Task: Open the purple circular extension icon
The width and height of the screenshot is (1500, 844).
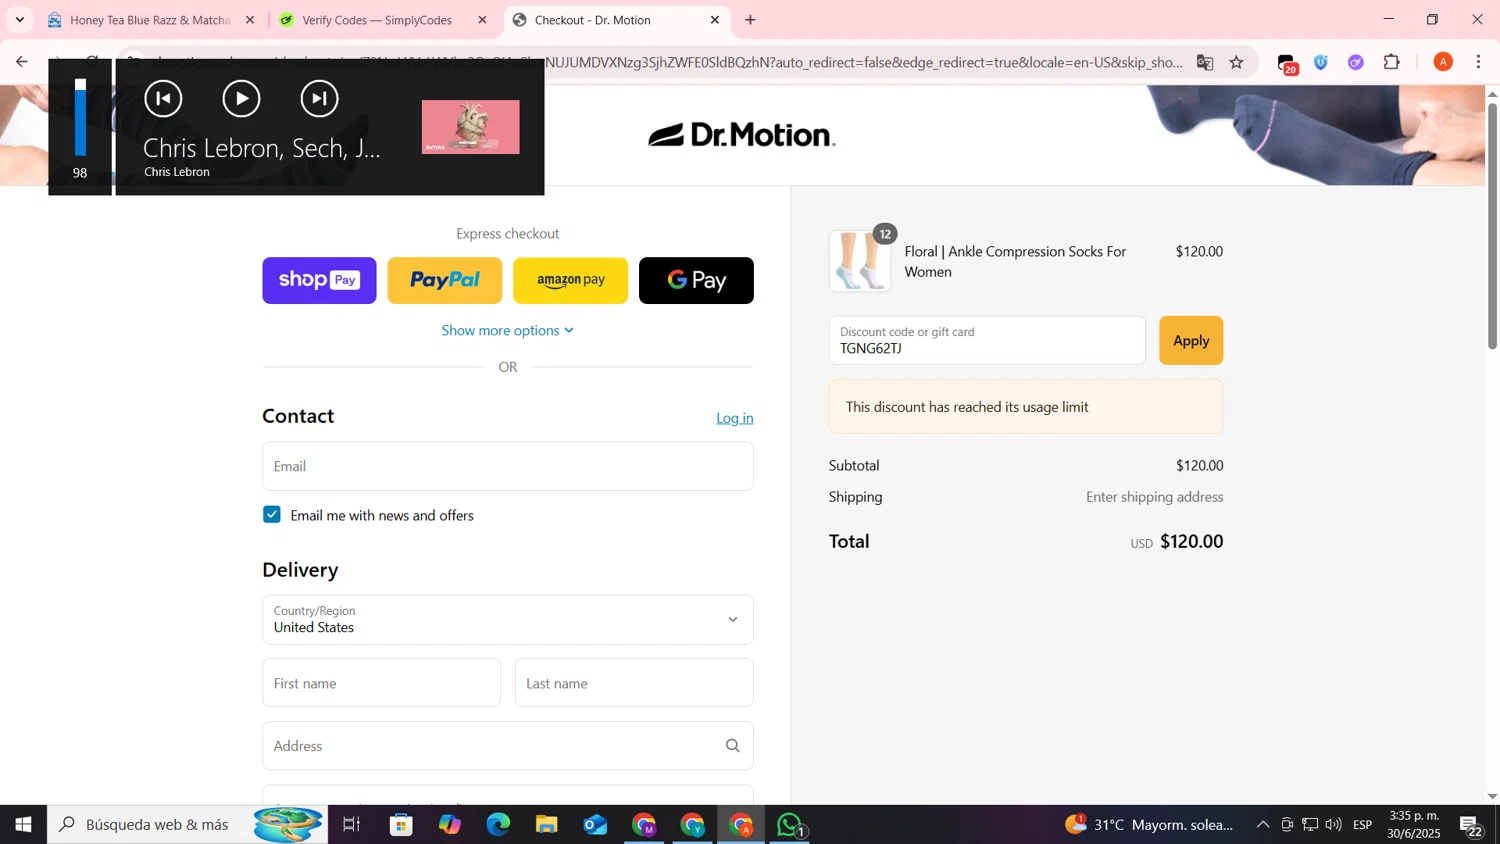Action: tap(1356, 62)
